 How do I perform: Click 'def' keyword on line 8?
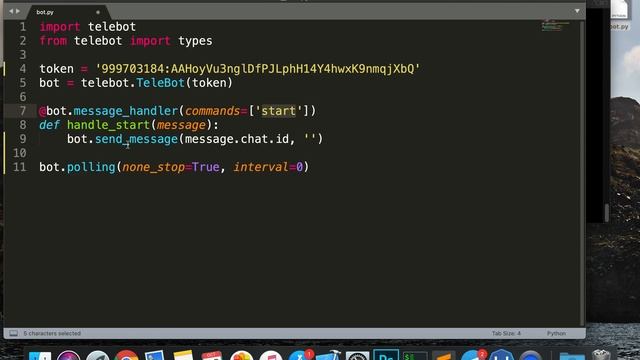pyautogui.click(x=49, y=125)
